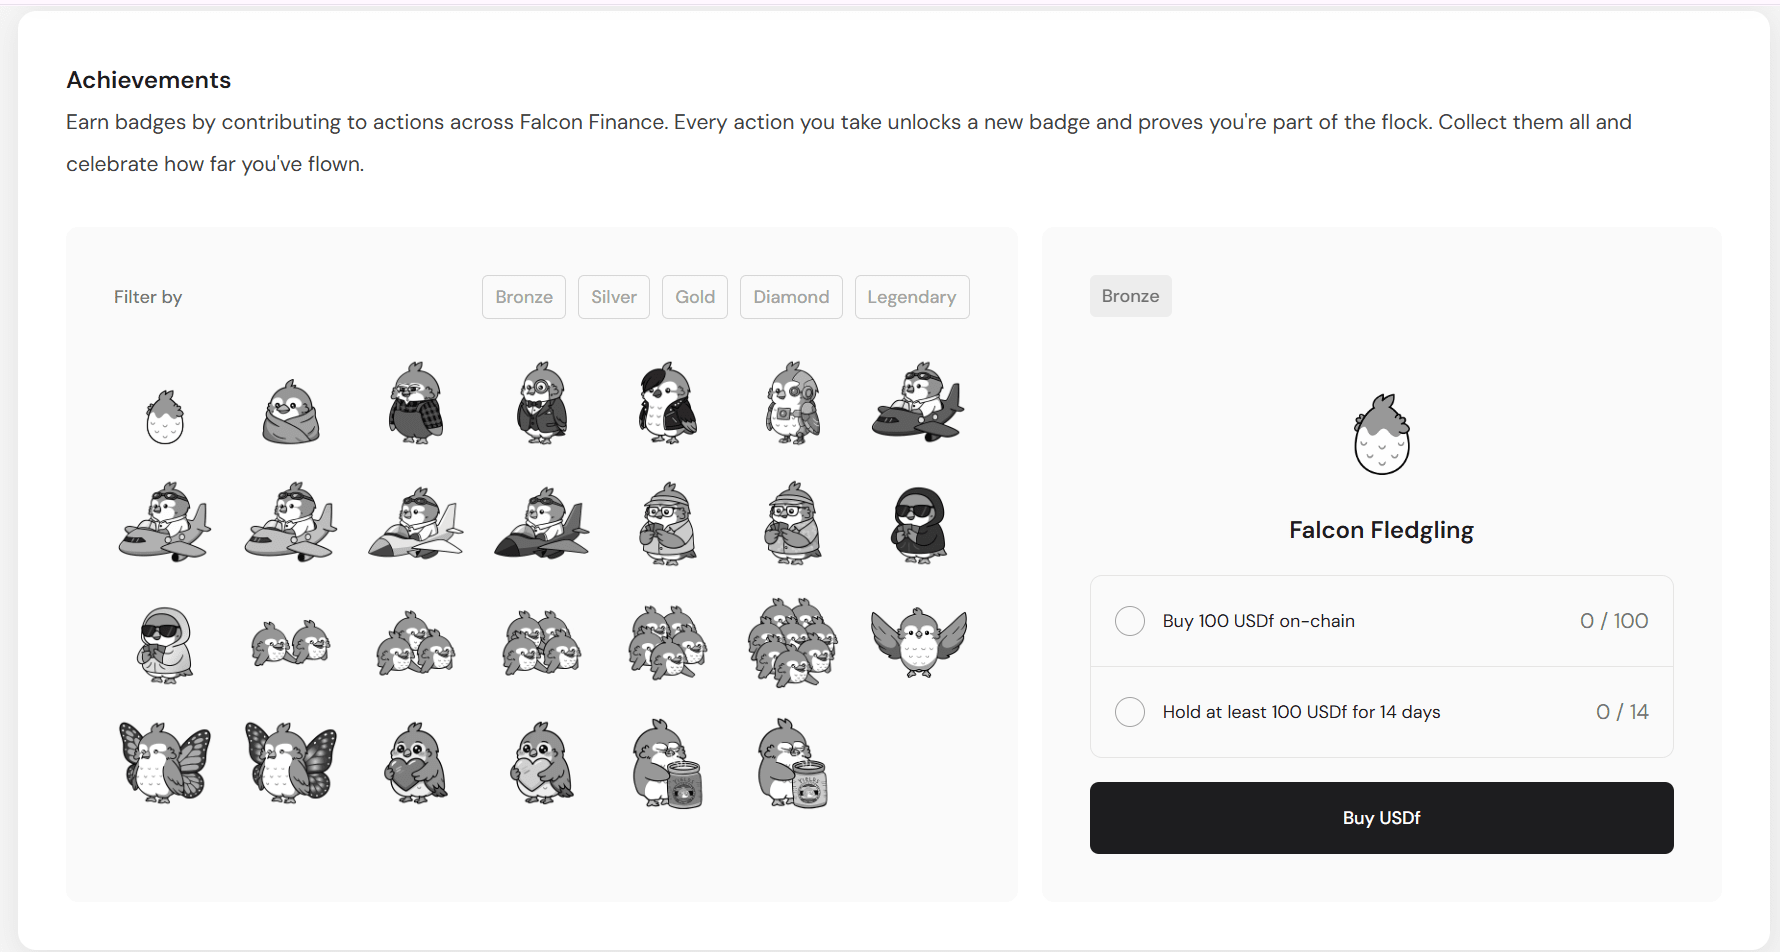Viewport: 1780px width, 952px height.
Task: Click the beret-wearing bird badge
Action: pyautogui.click(x=667, y=403)
